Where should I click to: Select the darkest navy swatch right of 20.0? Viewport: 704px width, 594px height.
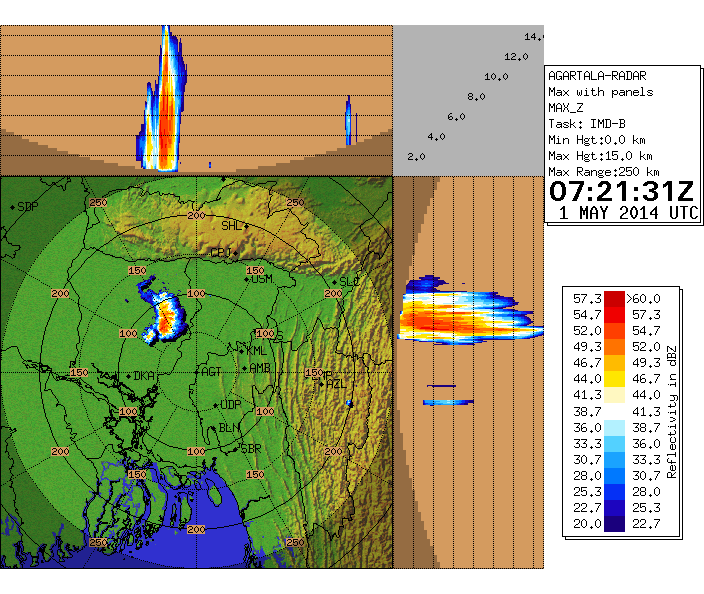pyautogui.click(x=614, y=524)
